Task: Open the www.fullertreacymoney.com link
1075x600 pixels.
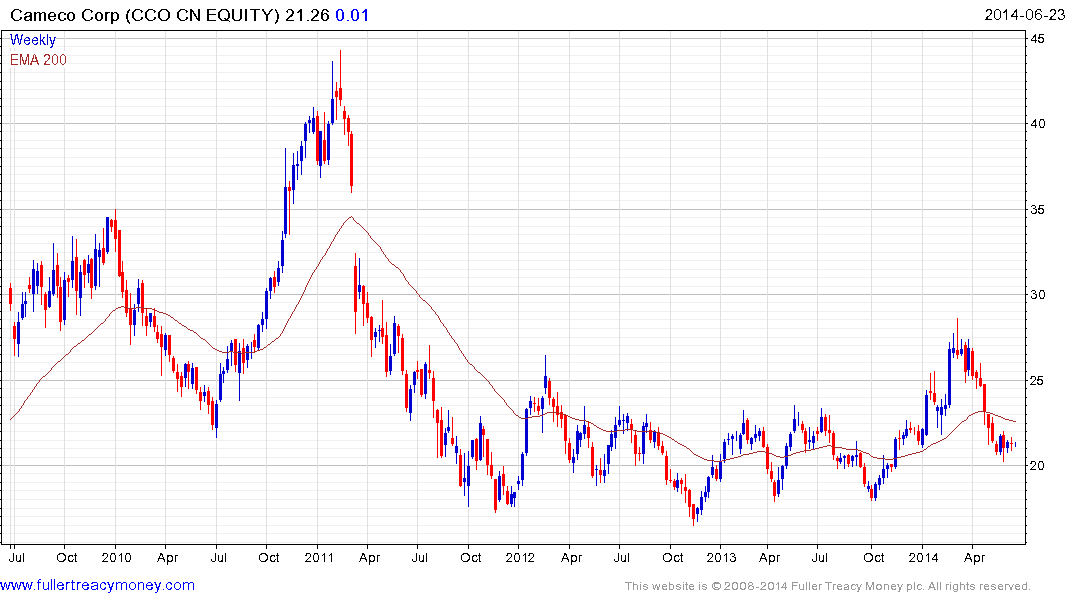Action: (x=97, y=586)
